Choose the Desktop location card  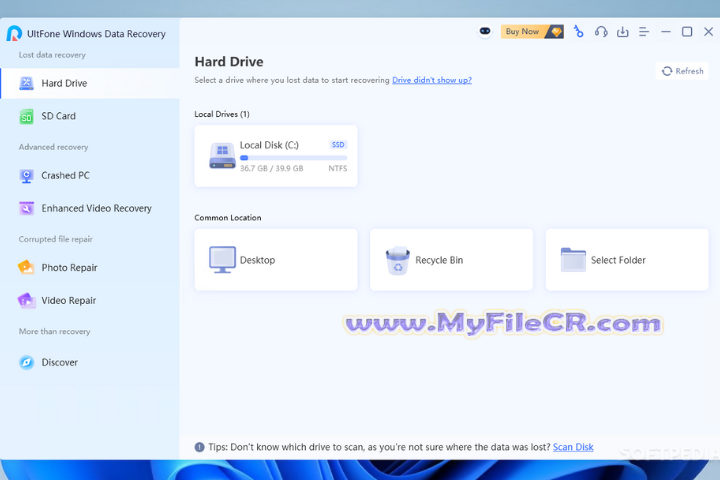click(x=276, y=260)
